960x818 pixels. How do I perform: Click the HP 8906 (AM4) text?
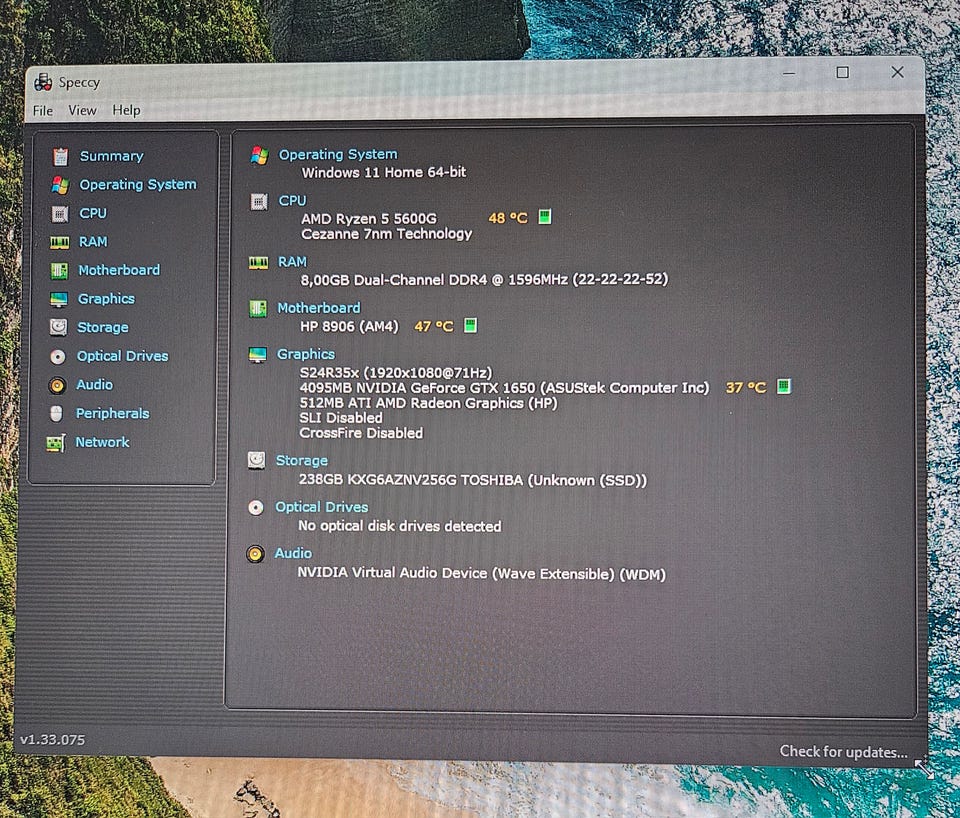(349, 326)
